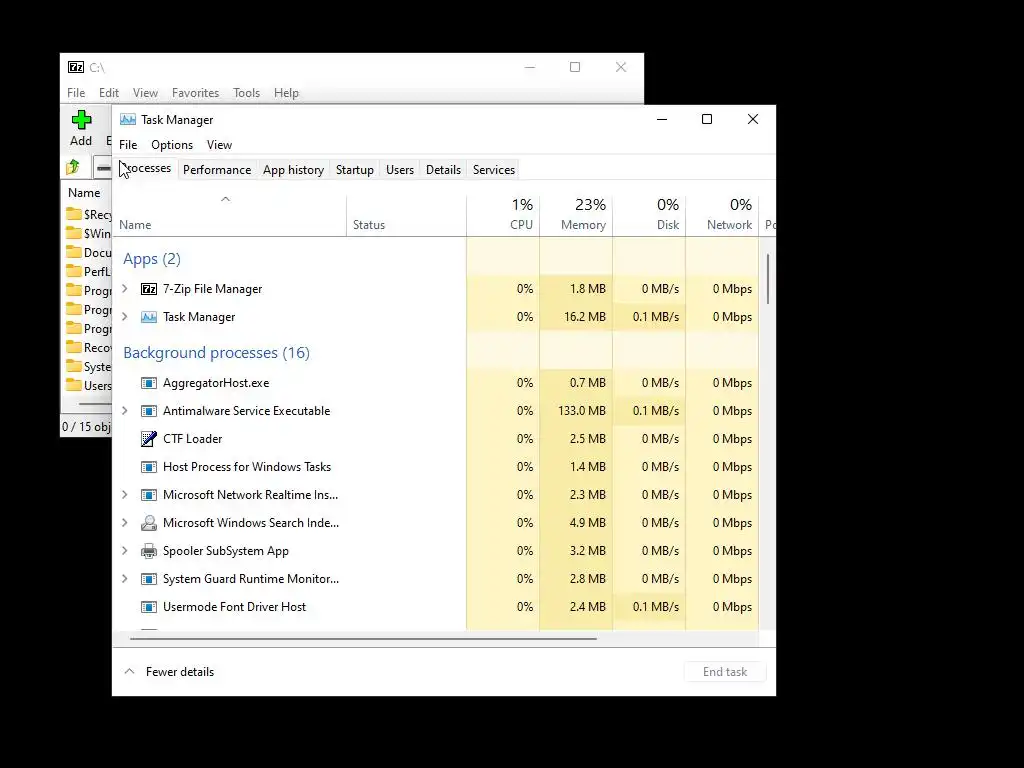1024x768 pixels.
Task: Open the Task Manager File menu
Action: click(128, 145)
